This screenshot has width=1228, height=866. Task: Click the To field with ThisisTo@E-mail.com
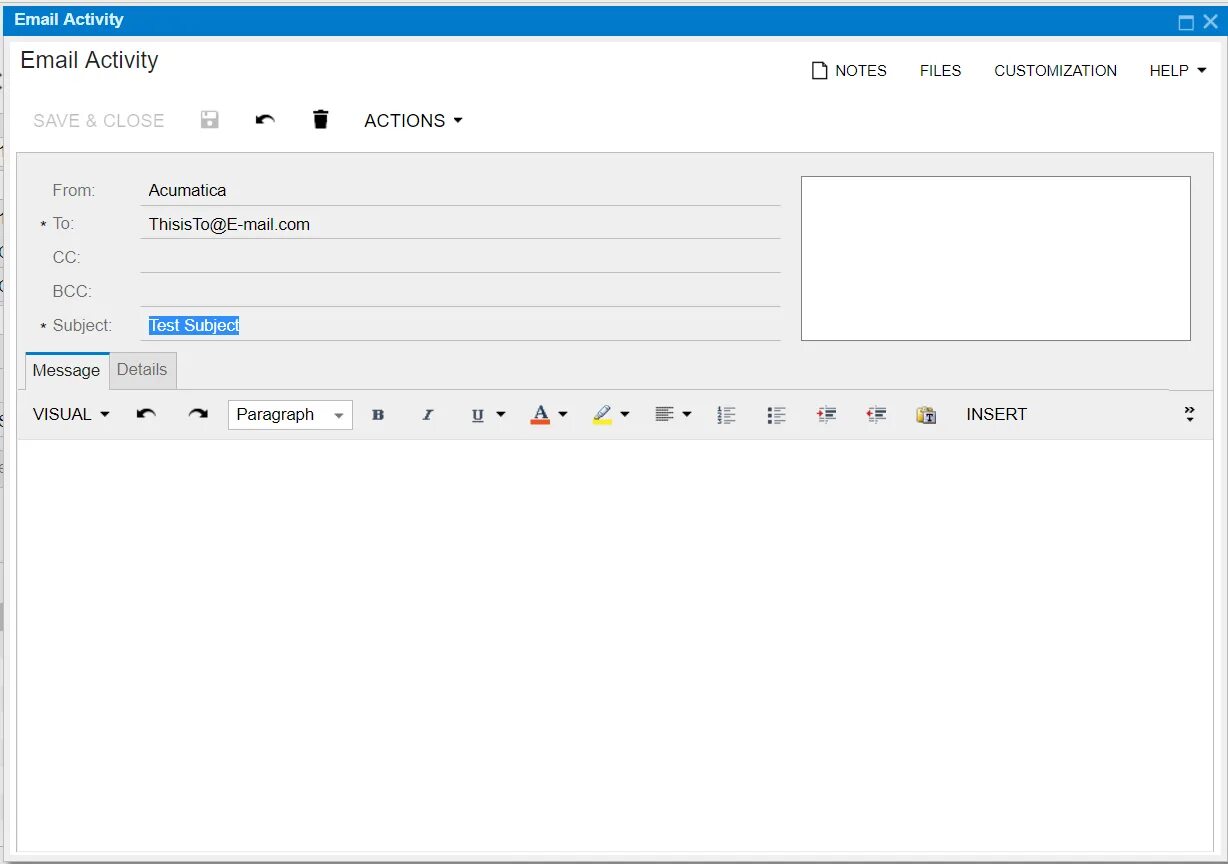pos(460,224)
